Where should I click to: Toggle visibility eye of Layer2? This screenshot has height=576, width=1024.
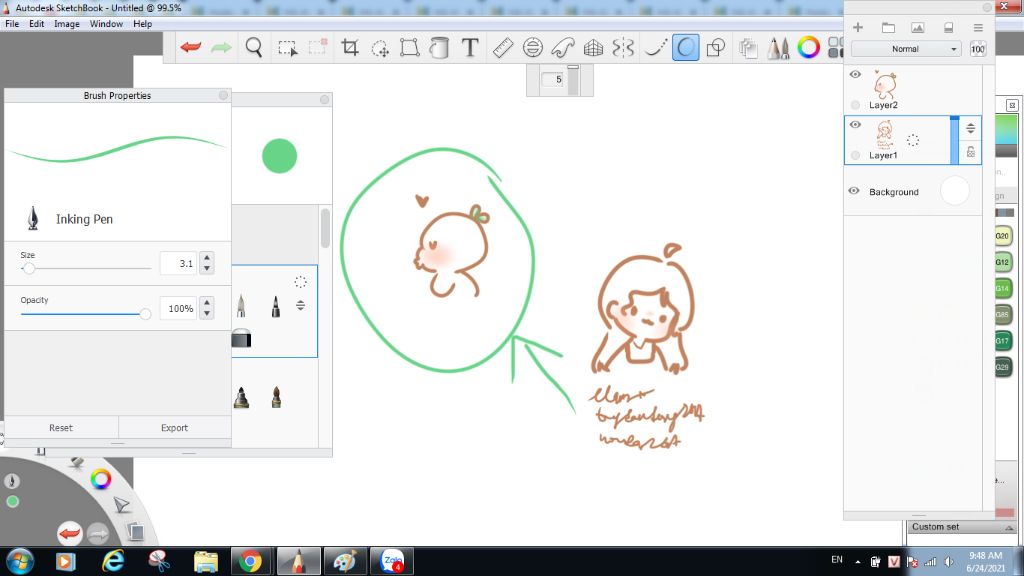[x=856, y=74]
